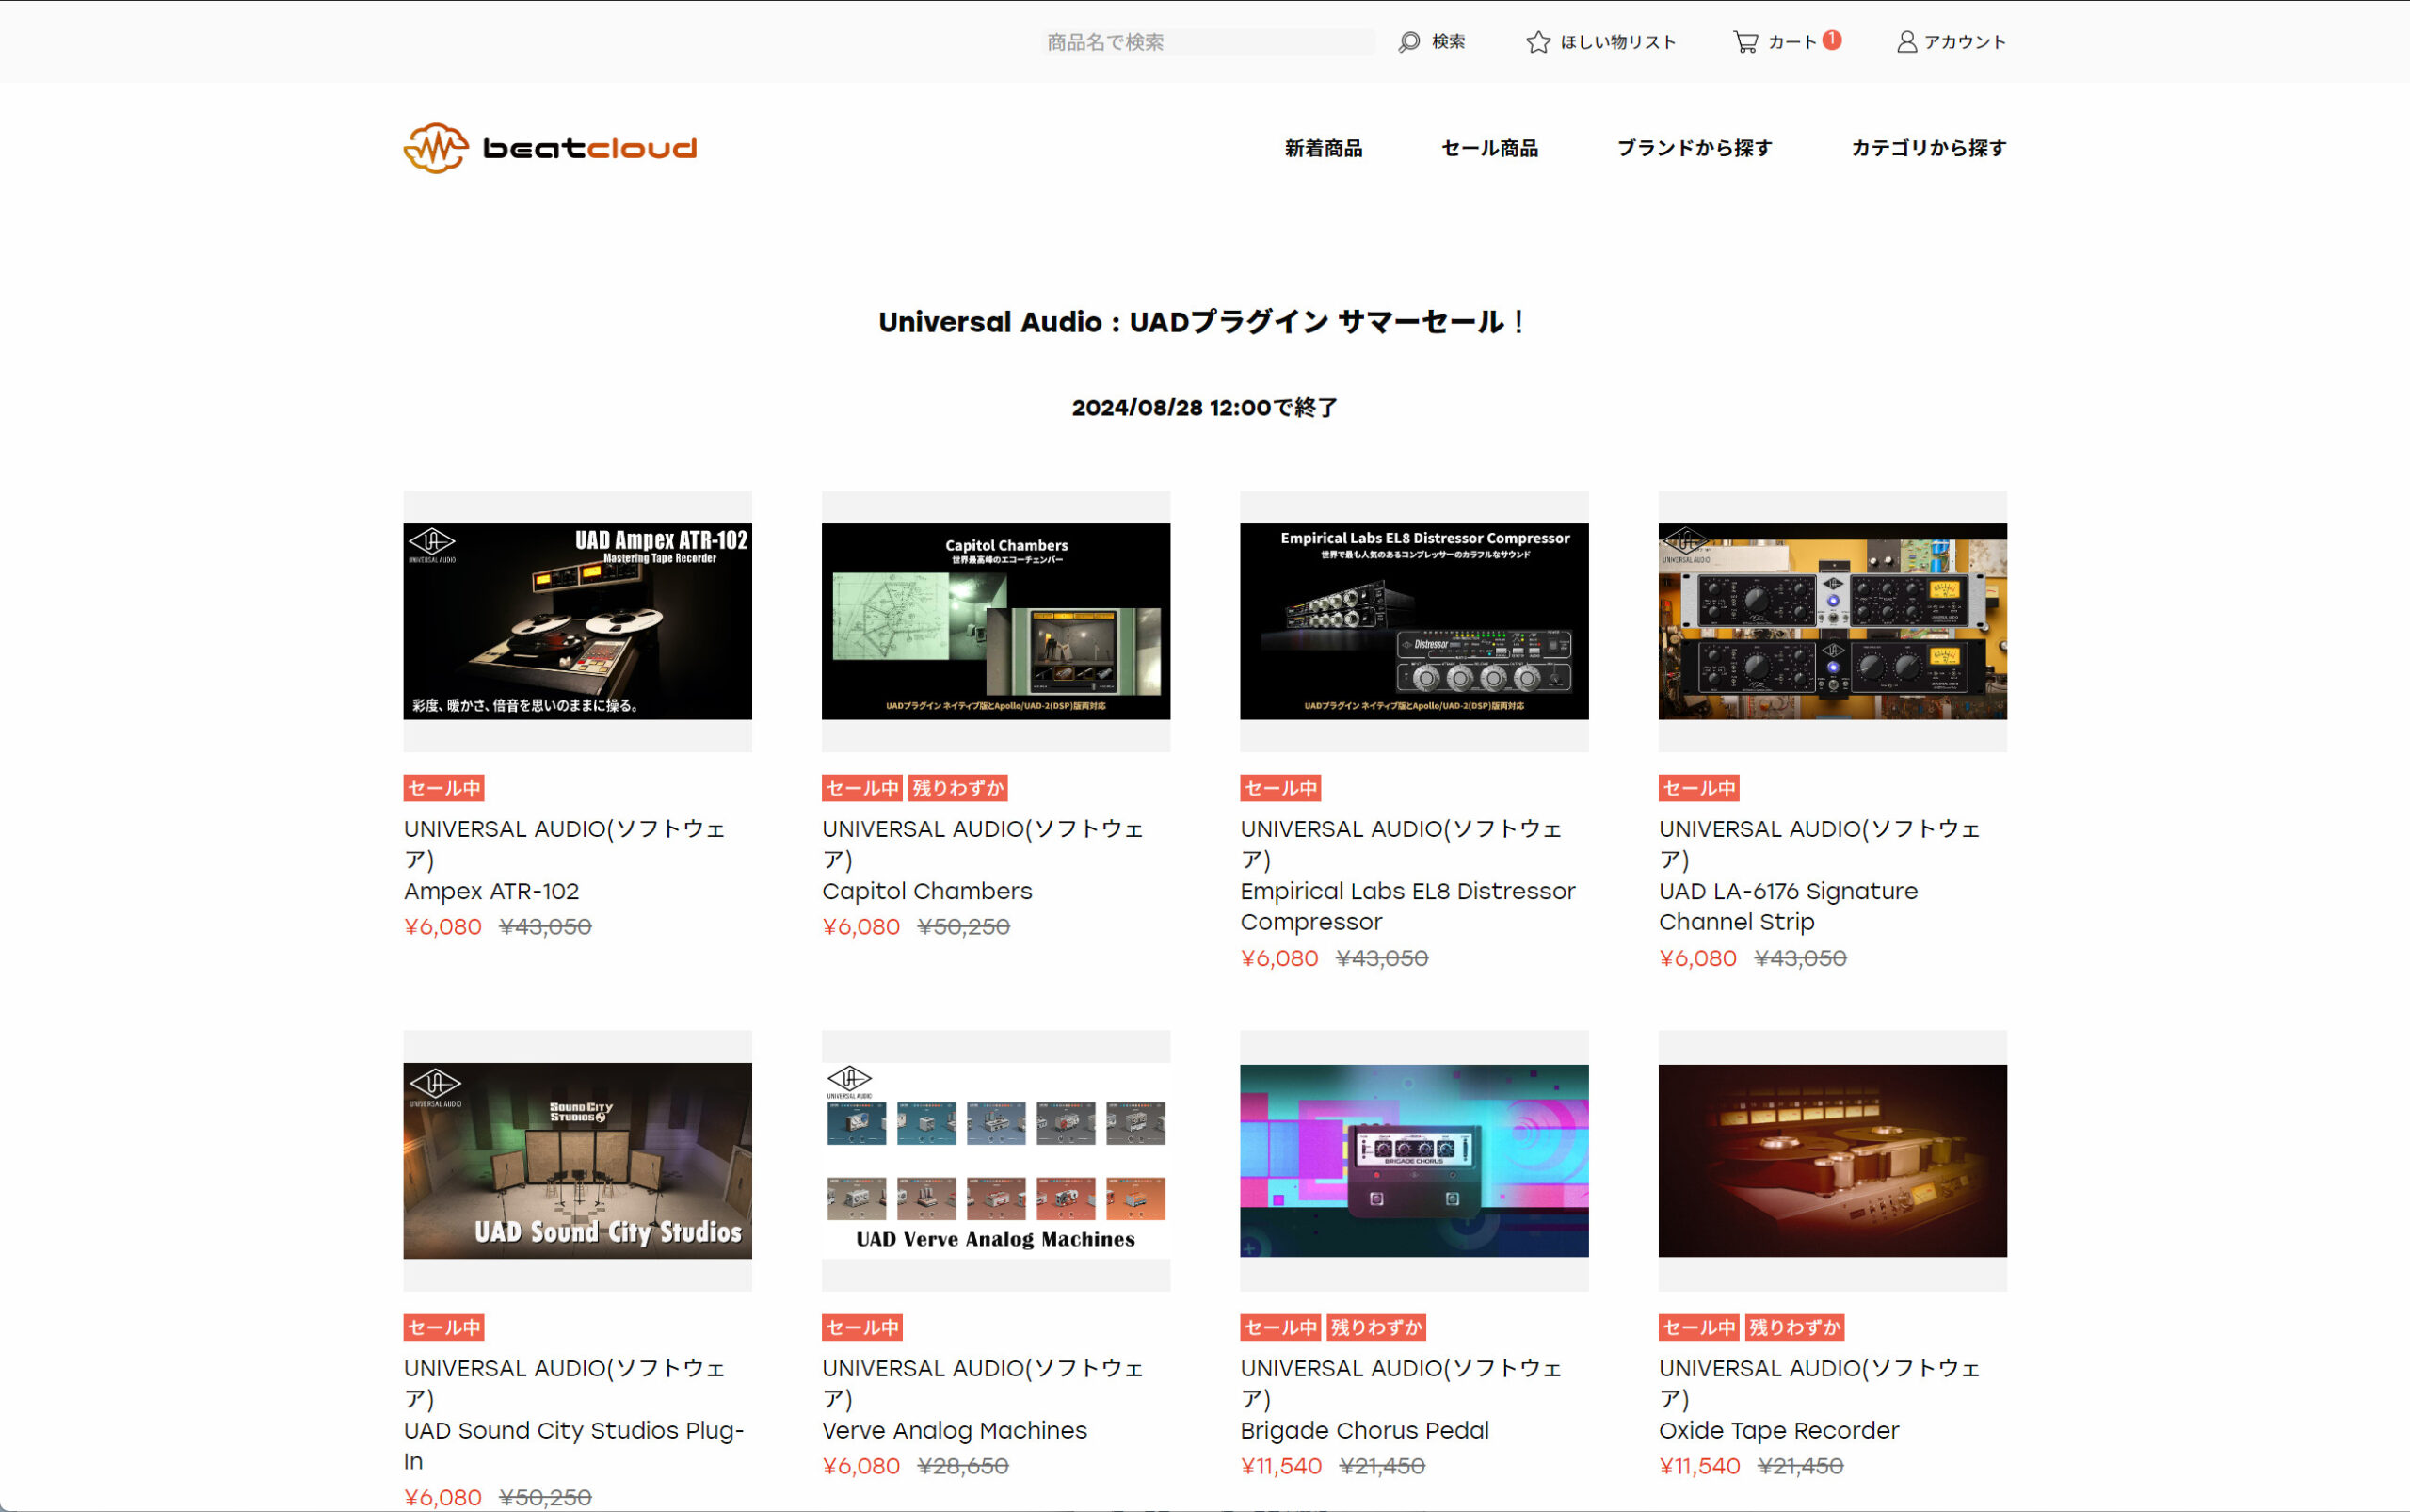Click UAD LA-6176 Signature Channel Strip title
This screenshot has width=2410, height=1512.
1788,906
